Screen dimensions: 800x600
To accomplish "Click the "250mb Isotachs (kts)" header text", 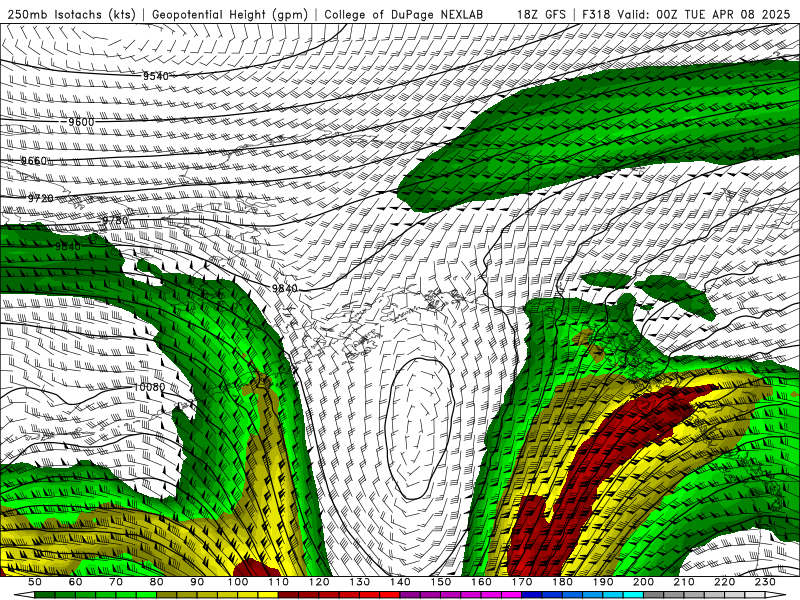I will [x=71, y=14].
